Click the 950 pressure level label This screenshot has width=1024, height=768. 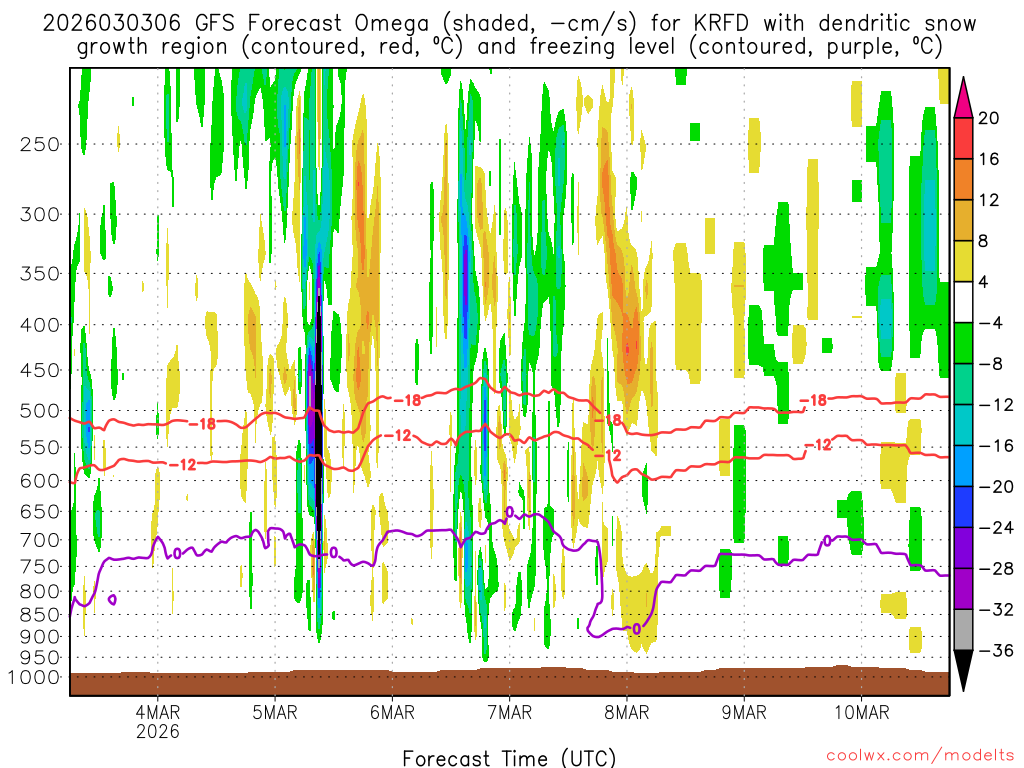pyautogui.click(x=40, y=658)
